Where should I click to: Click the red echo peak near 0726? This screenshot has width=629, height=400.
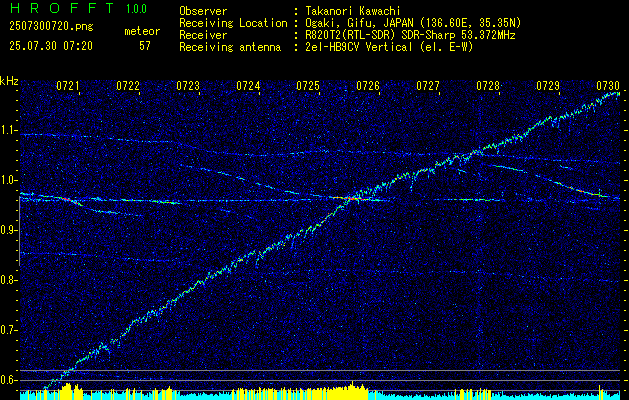[350, 198]
